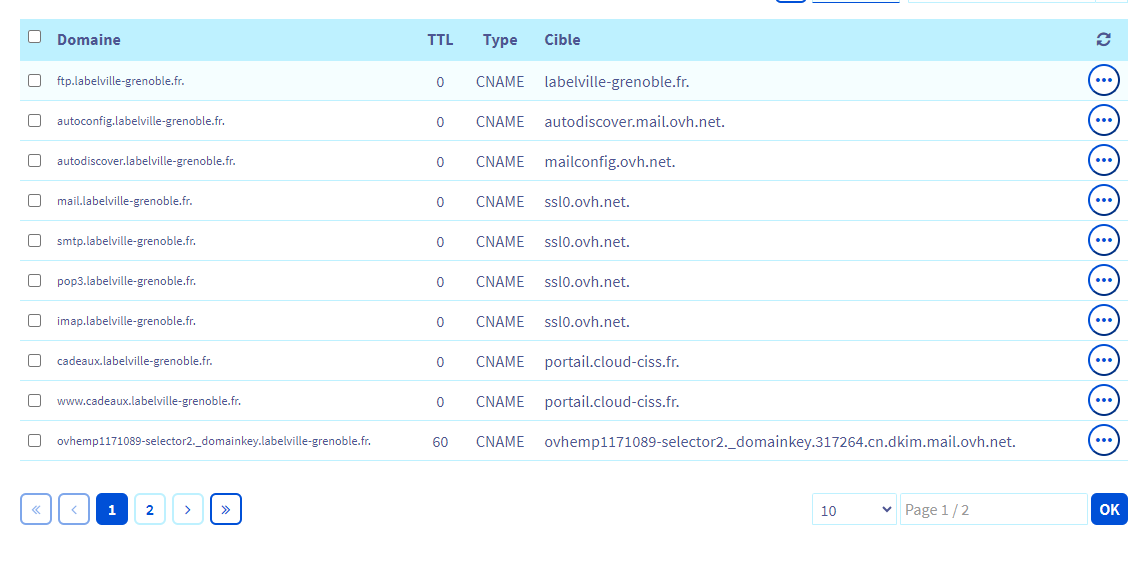Open actions menu for www.cadeaux.labelville-grenoble.fr record
Viewport: 1141px width, 569px height.
coord(1103,400)
